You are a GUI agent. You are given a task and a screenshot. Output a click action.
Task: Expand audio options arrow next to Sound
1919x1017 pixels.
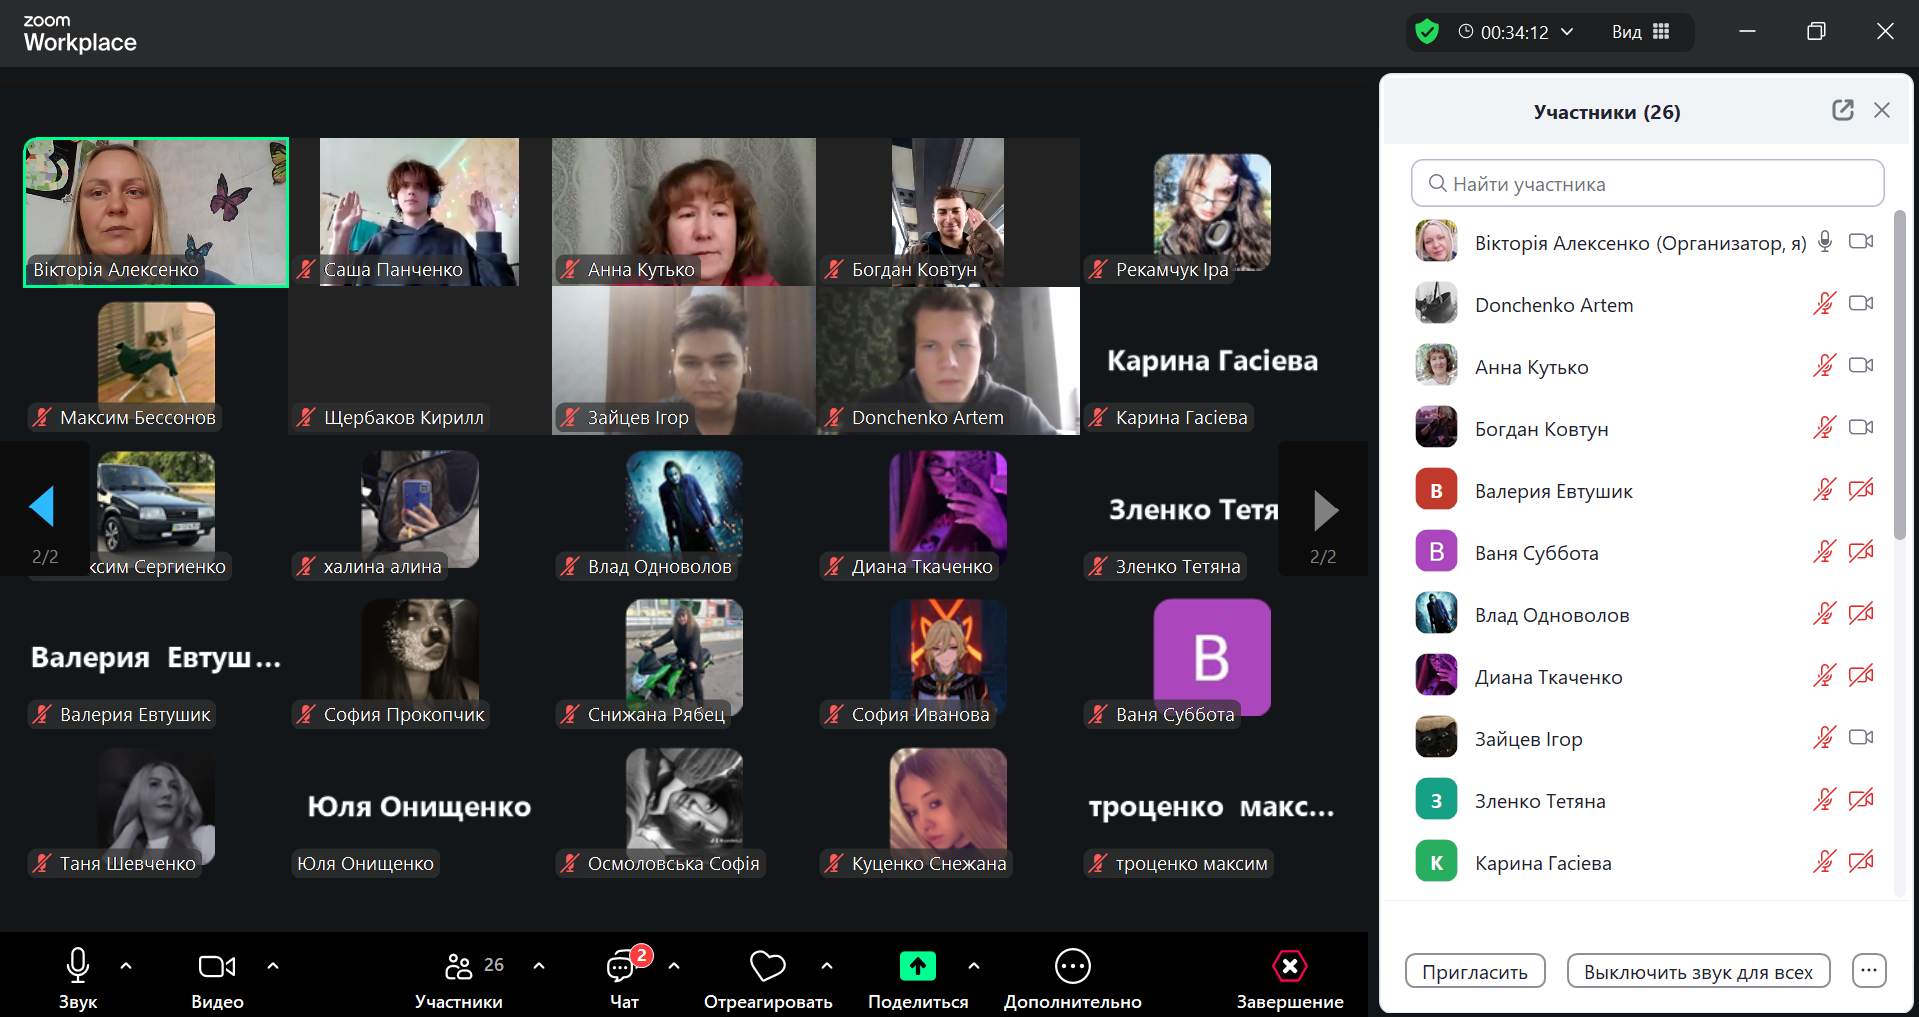click(x=126, y=966)
